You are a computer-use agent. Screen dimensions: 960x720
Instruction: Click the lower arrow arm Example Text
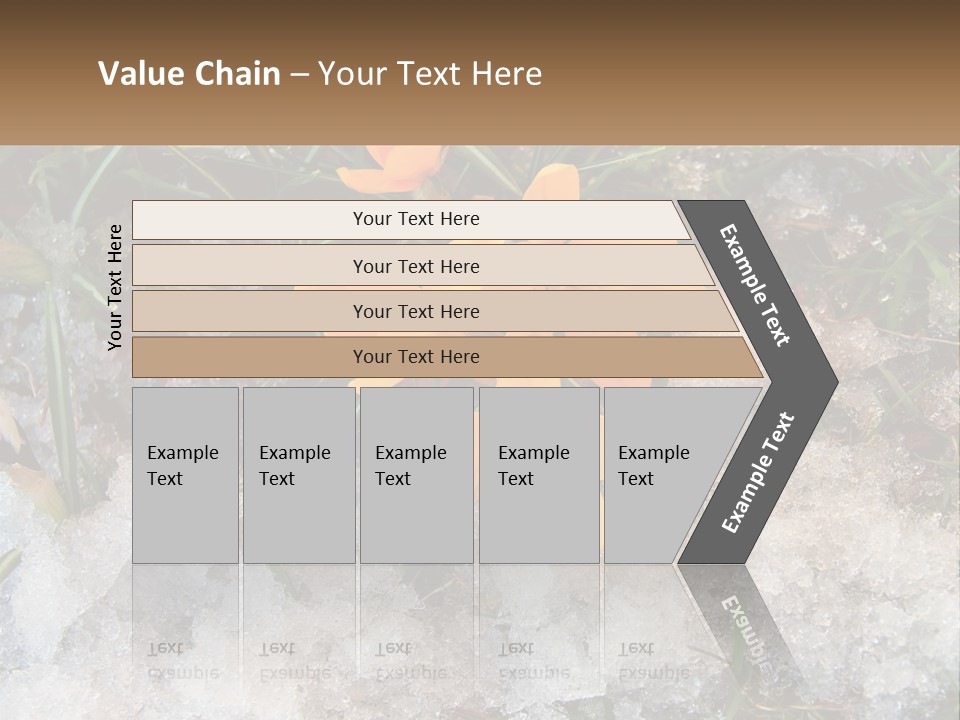(x=758, y=473)
